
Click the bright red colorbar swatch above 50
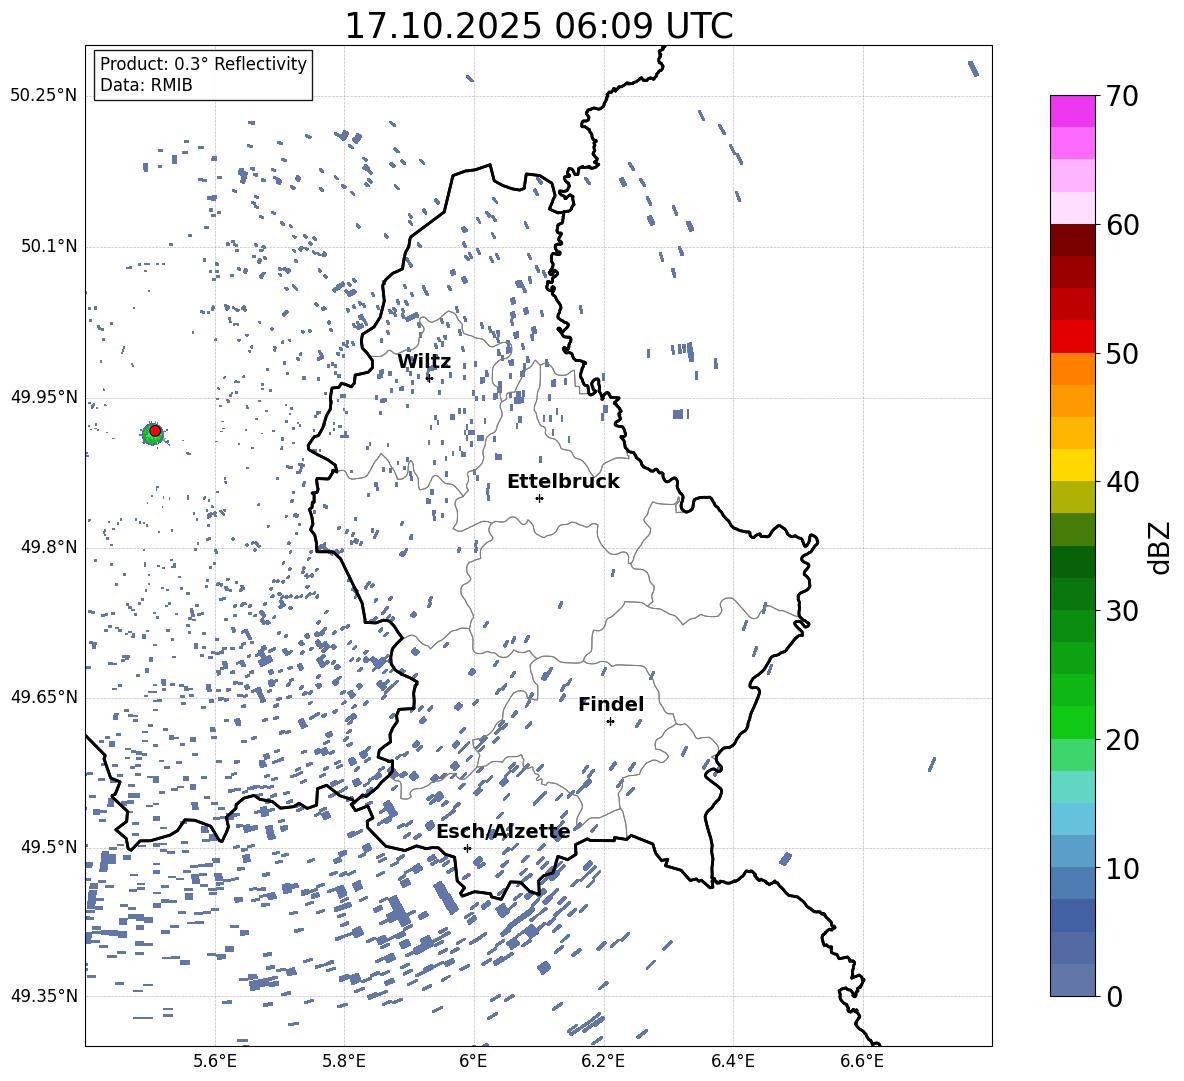(x=1073, y=337)
